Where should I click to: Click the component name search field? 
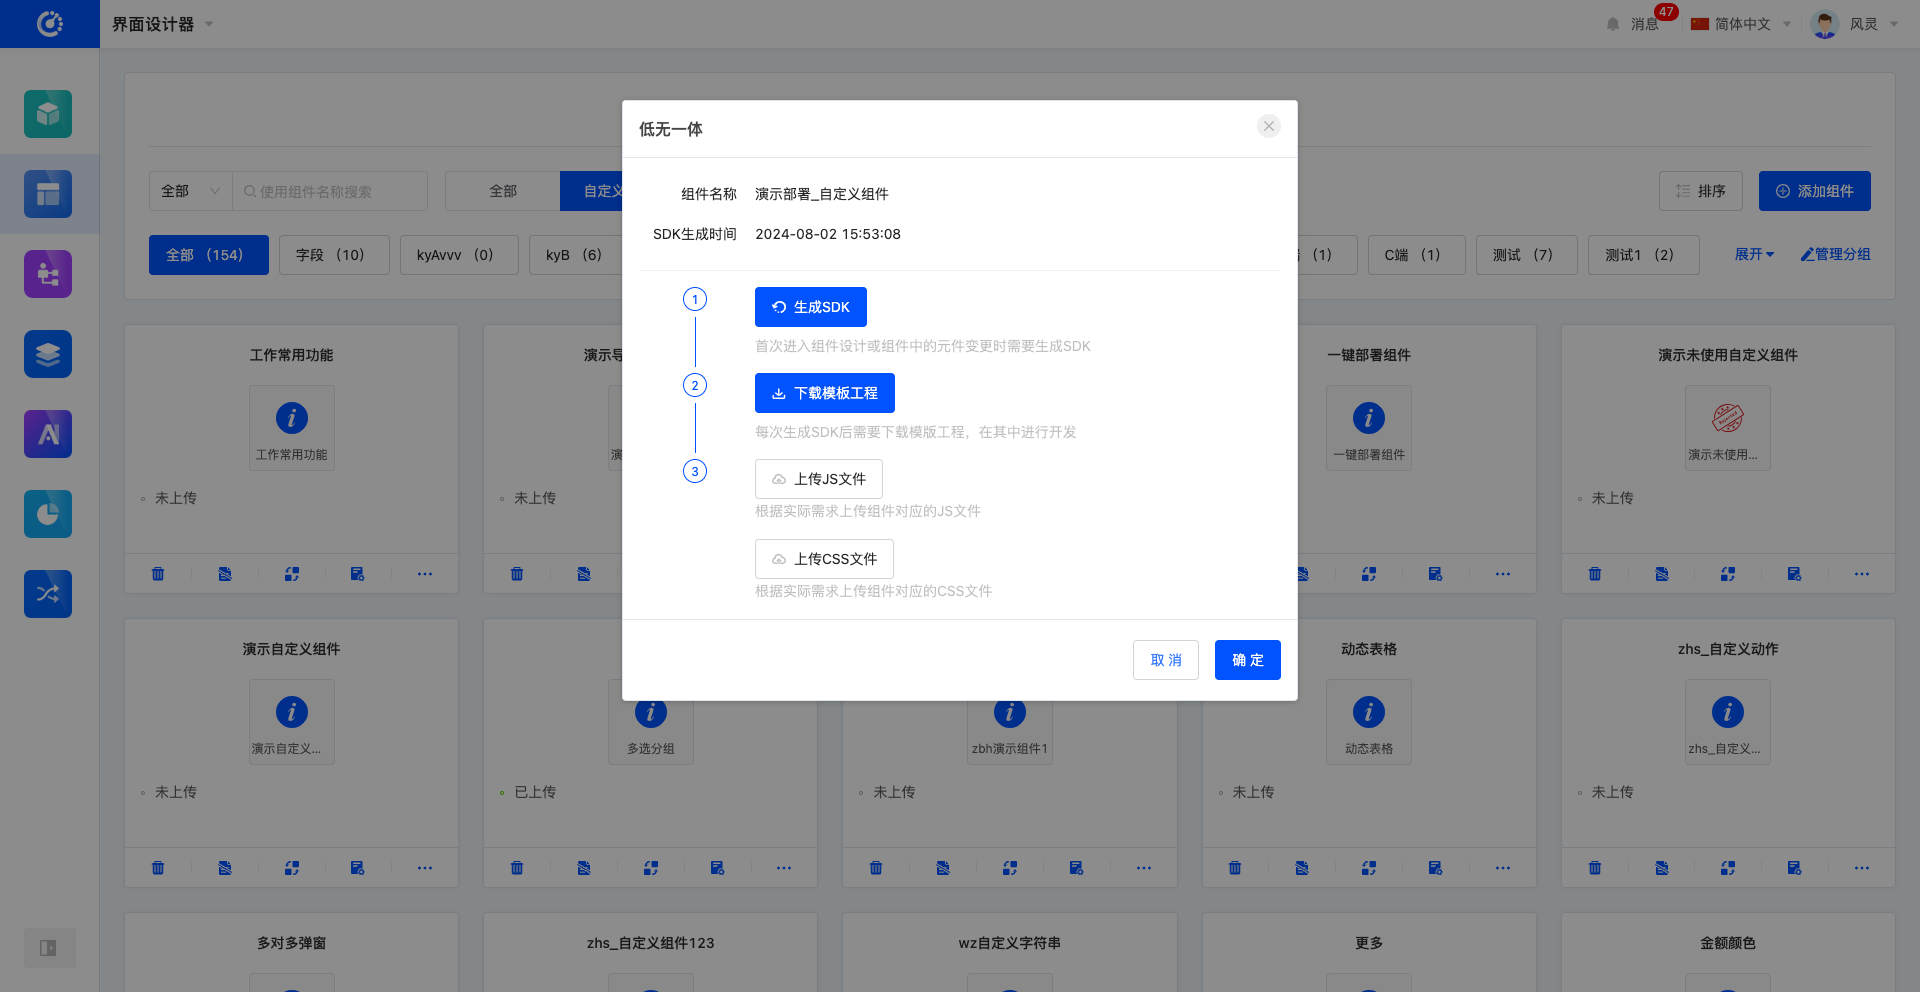click(330, 191)
